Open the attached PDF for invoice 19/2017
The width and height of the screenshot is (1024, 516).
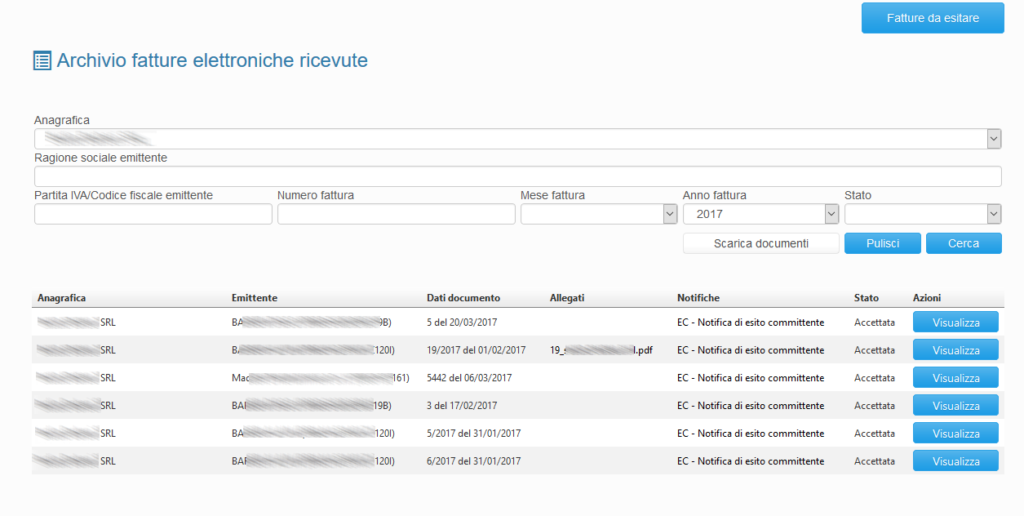[601, 350]
